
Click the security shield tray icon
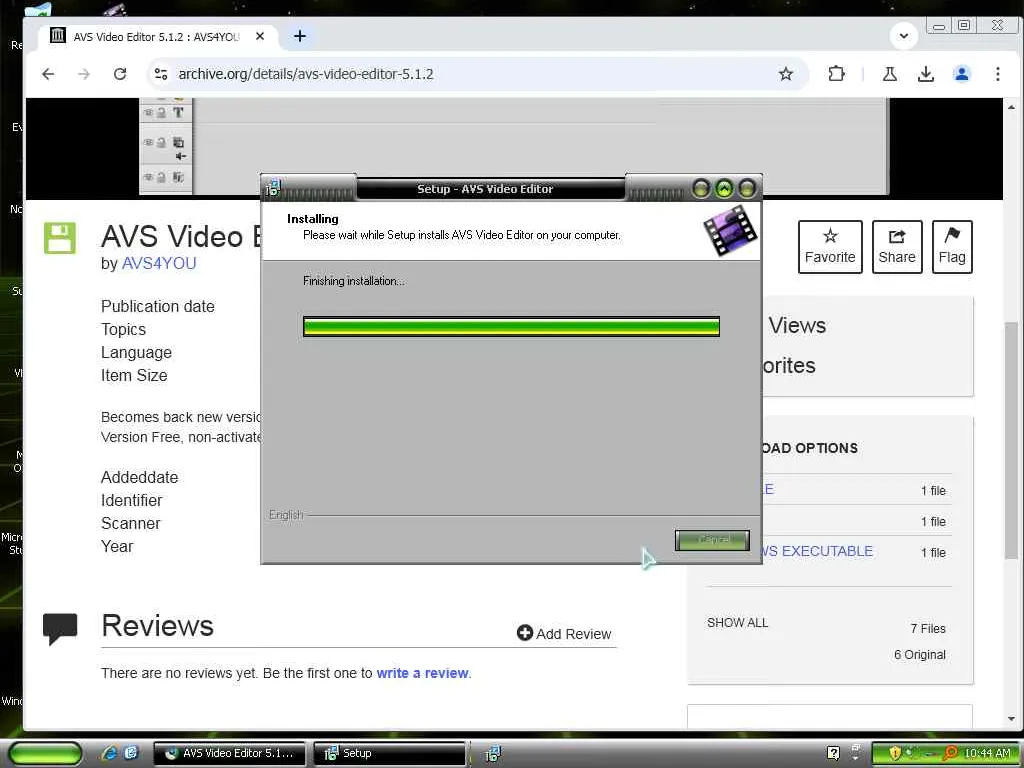895,753
